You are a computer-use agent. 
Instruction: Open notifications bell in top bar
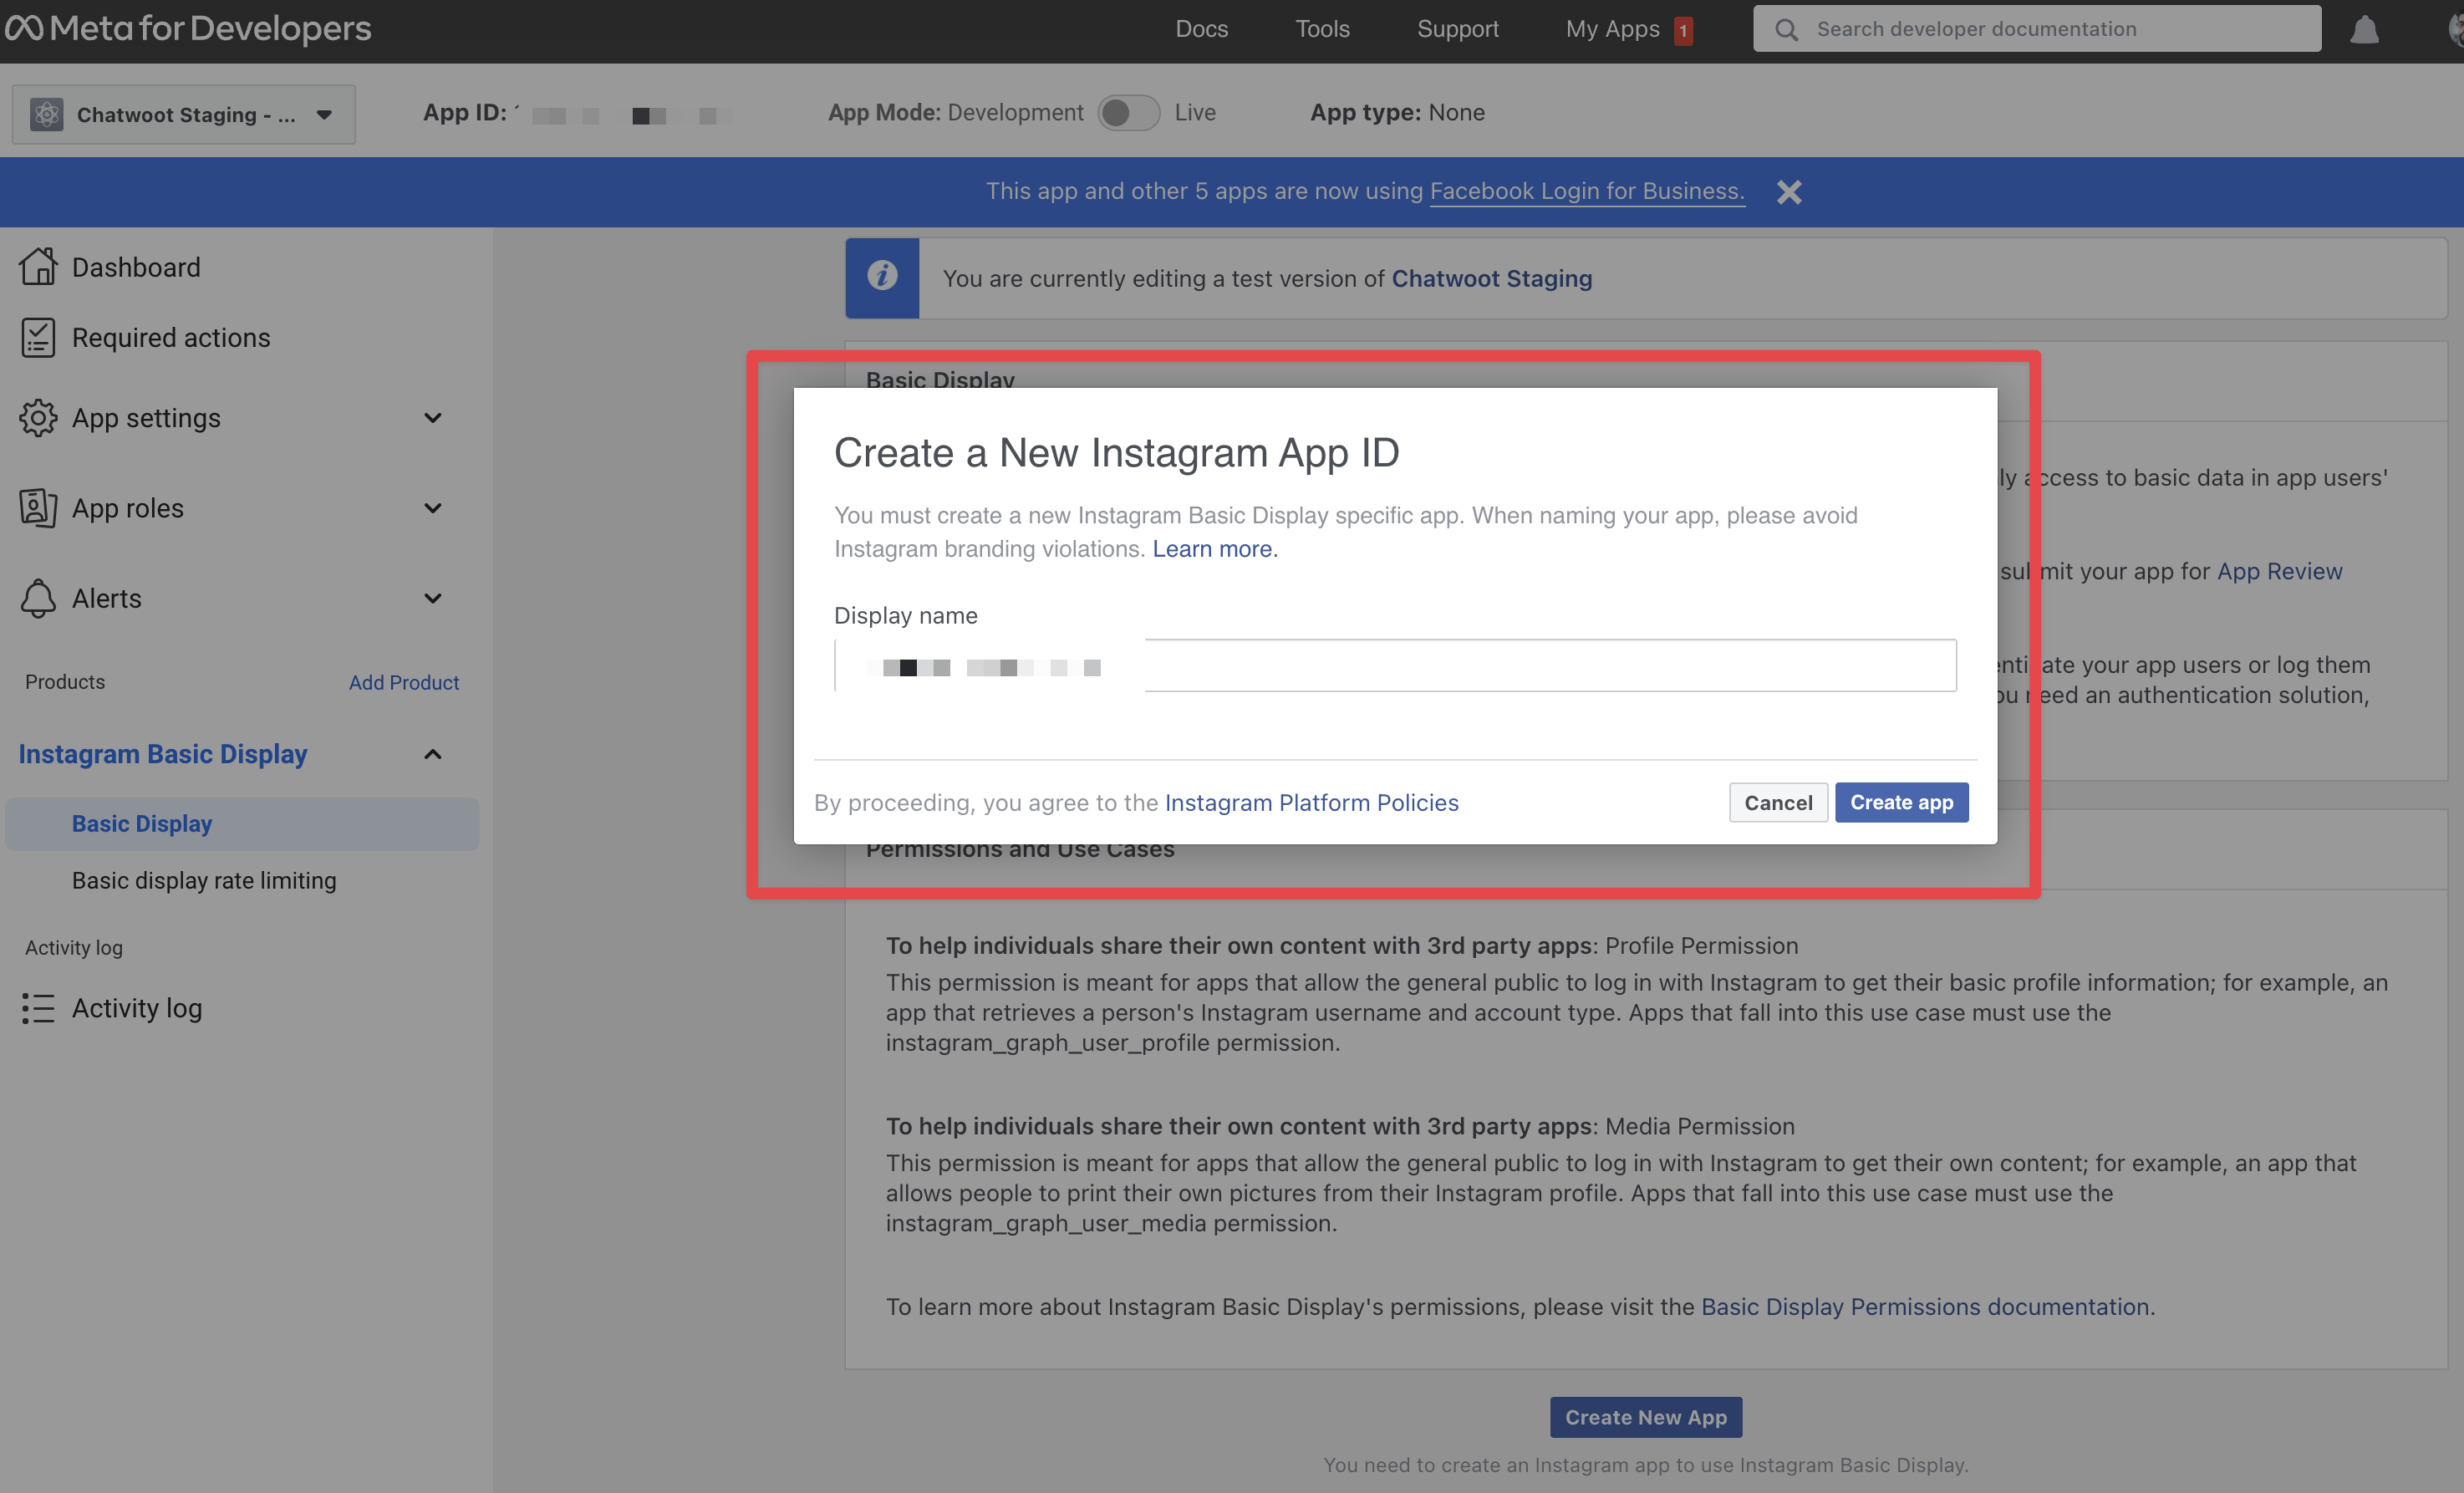pos(2363,29)
